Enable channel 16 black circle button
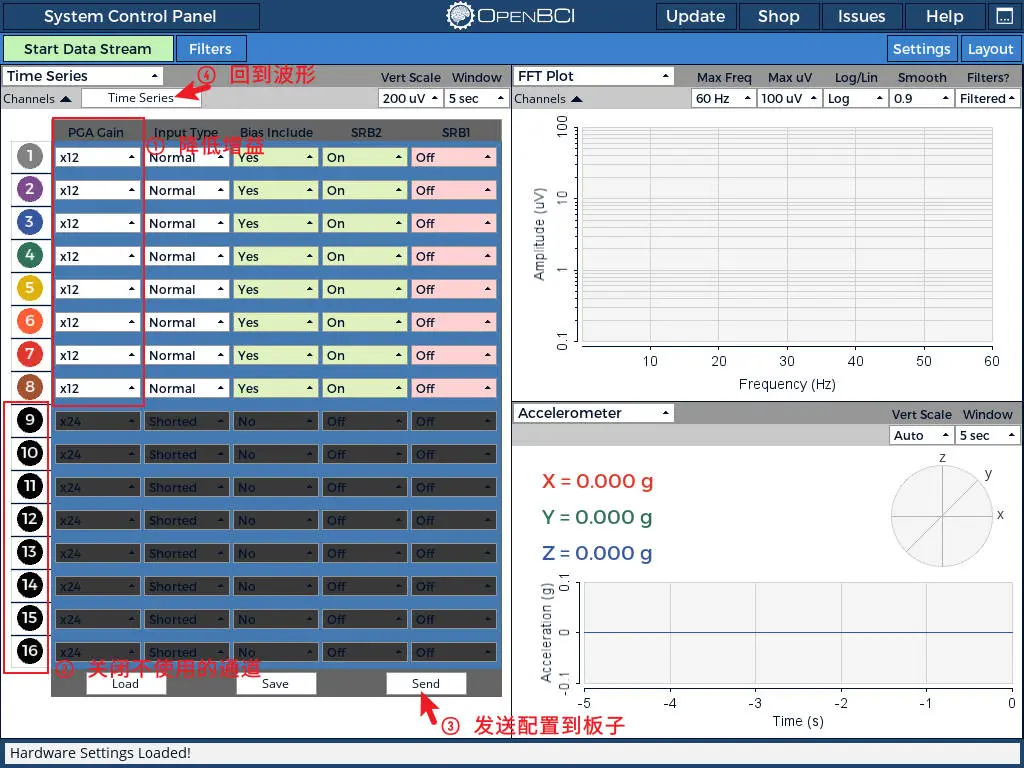 (29, 650)
